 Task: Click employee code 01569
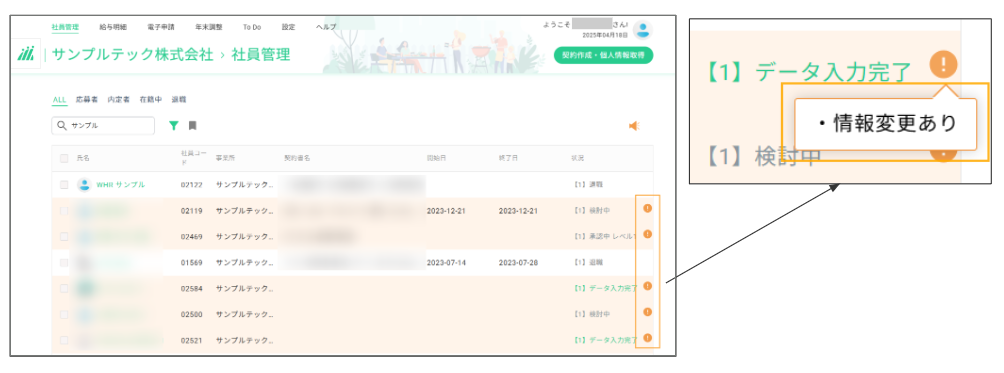[191, 262]
